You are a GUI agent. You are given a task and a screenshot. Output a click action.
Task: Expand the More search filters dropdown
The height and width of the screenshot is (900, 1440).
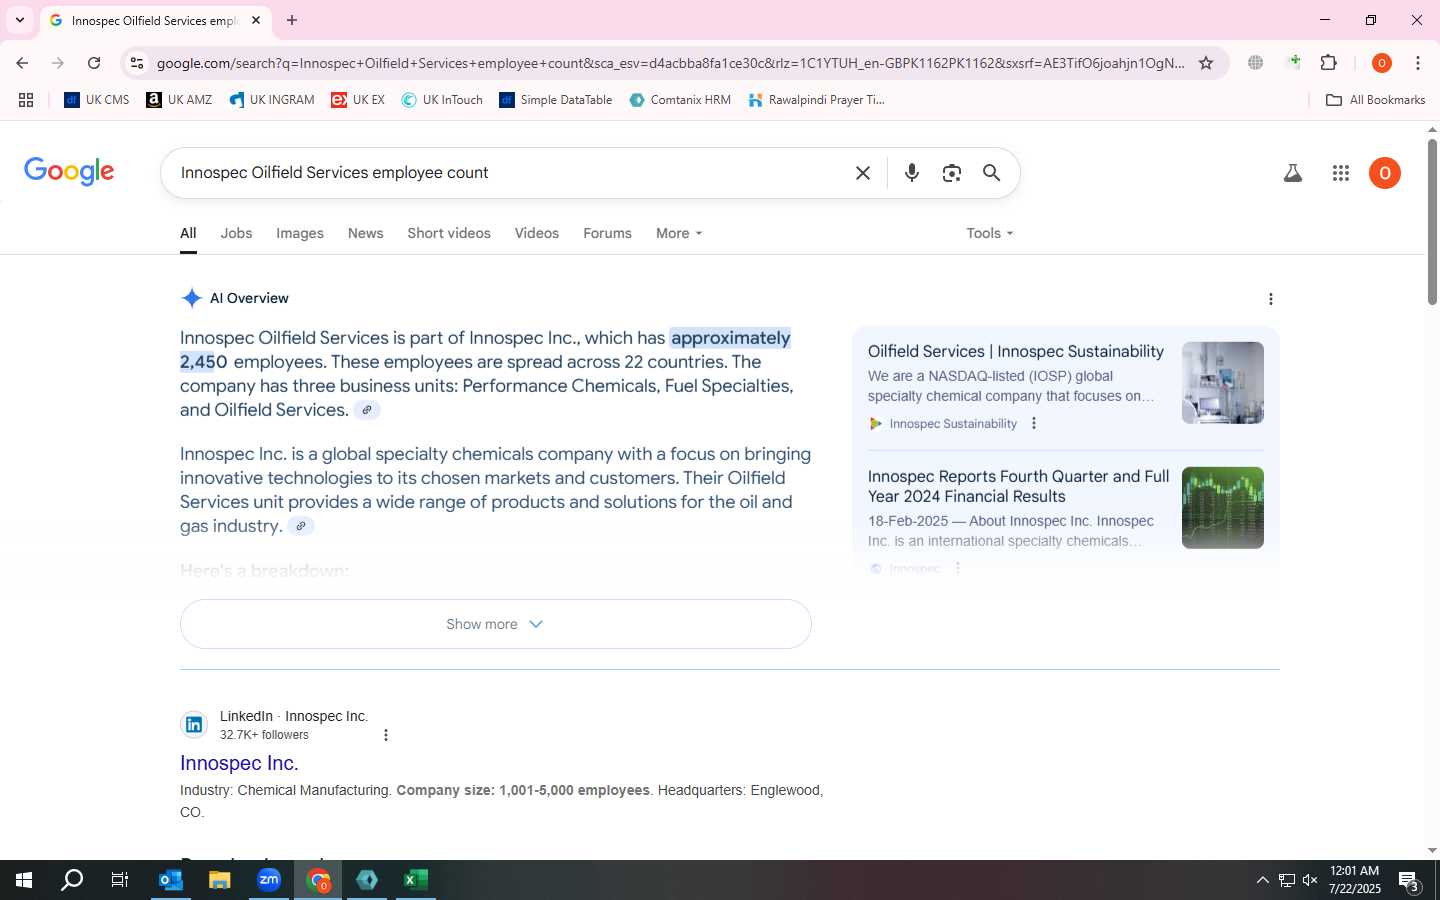(679, 233)
